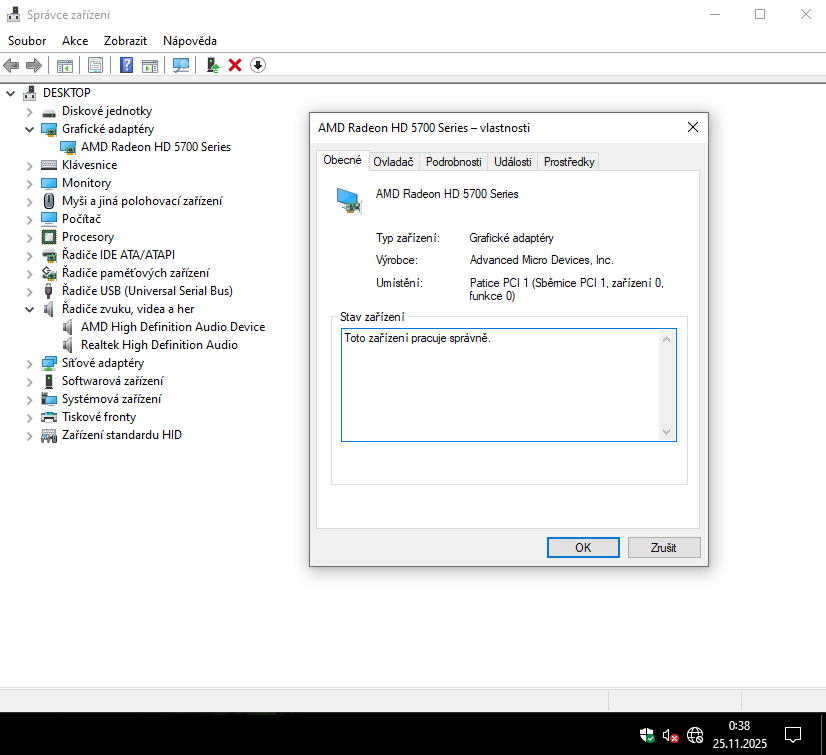Click the Zrušit button

[664, 547]
